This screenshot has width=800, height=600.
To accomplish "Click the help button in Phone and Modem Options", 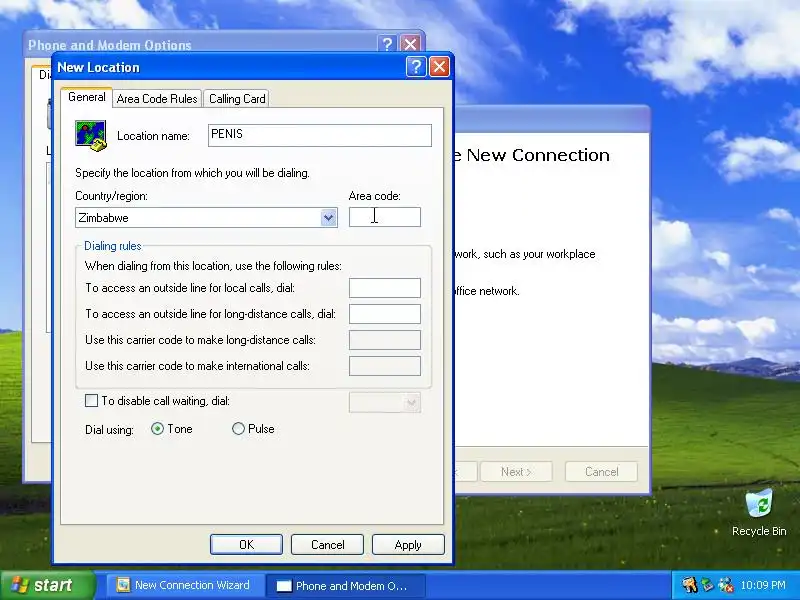I will click(387, 44).
